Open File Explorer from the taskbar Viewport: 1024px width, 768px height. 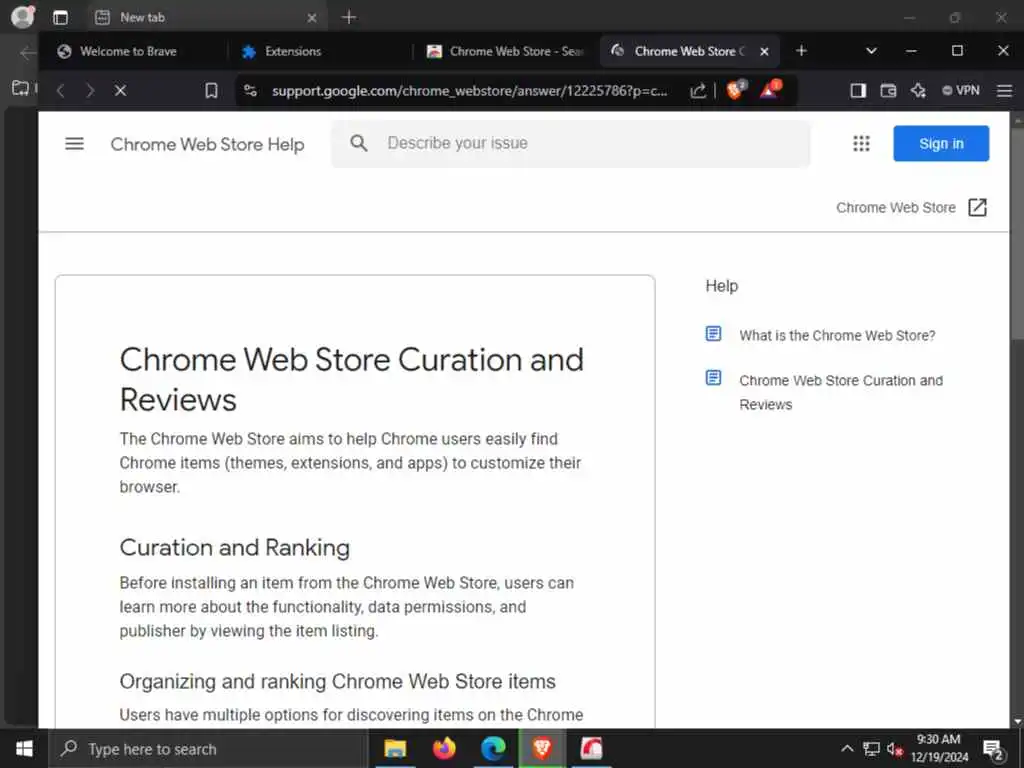tap(394, 748)
